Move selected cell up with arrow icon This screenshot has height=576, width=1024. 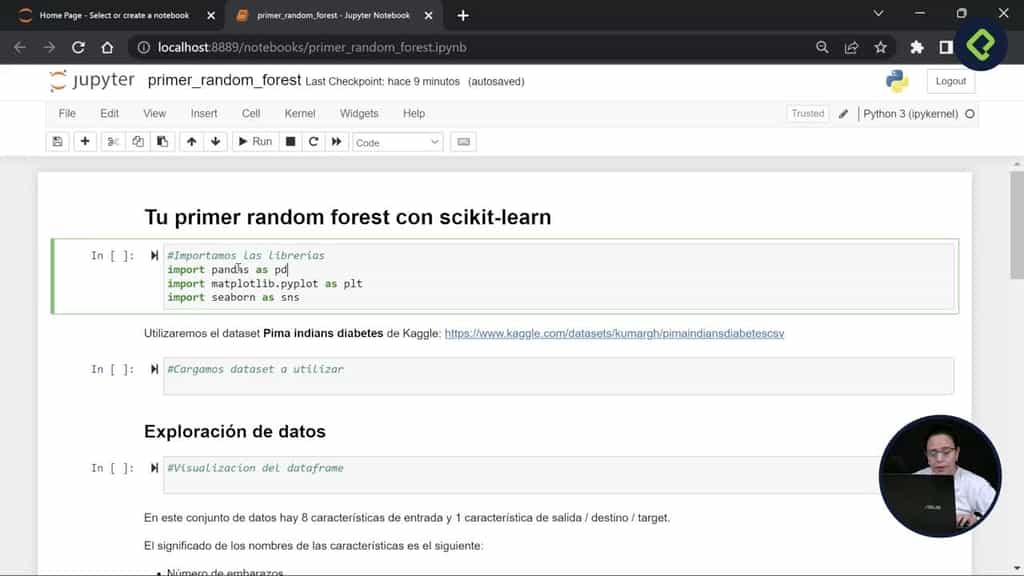[191, 141]
